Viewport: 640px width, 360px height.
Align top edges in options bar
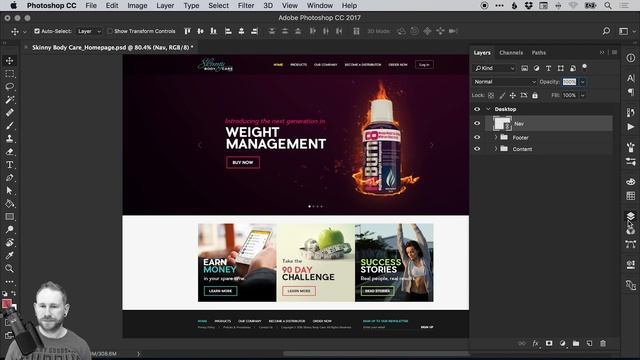[187, 31]
